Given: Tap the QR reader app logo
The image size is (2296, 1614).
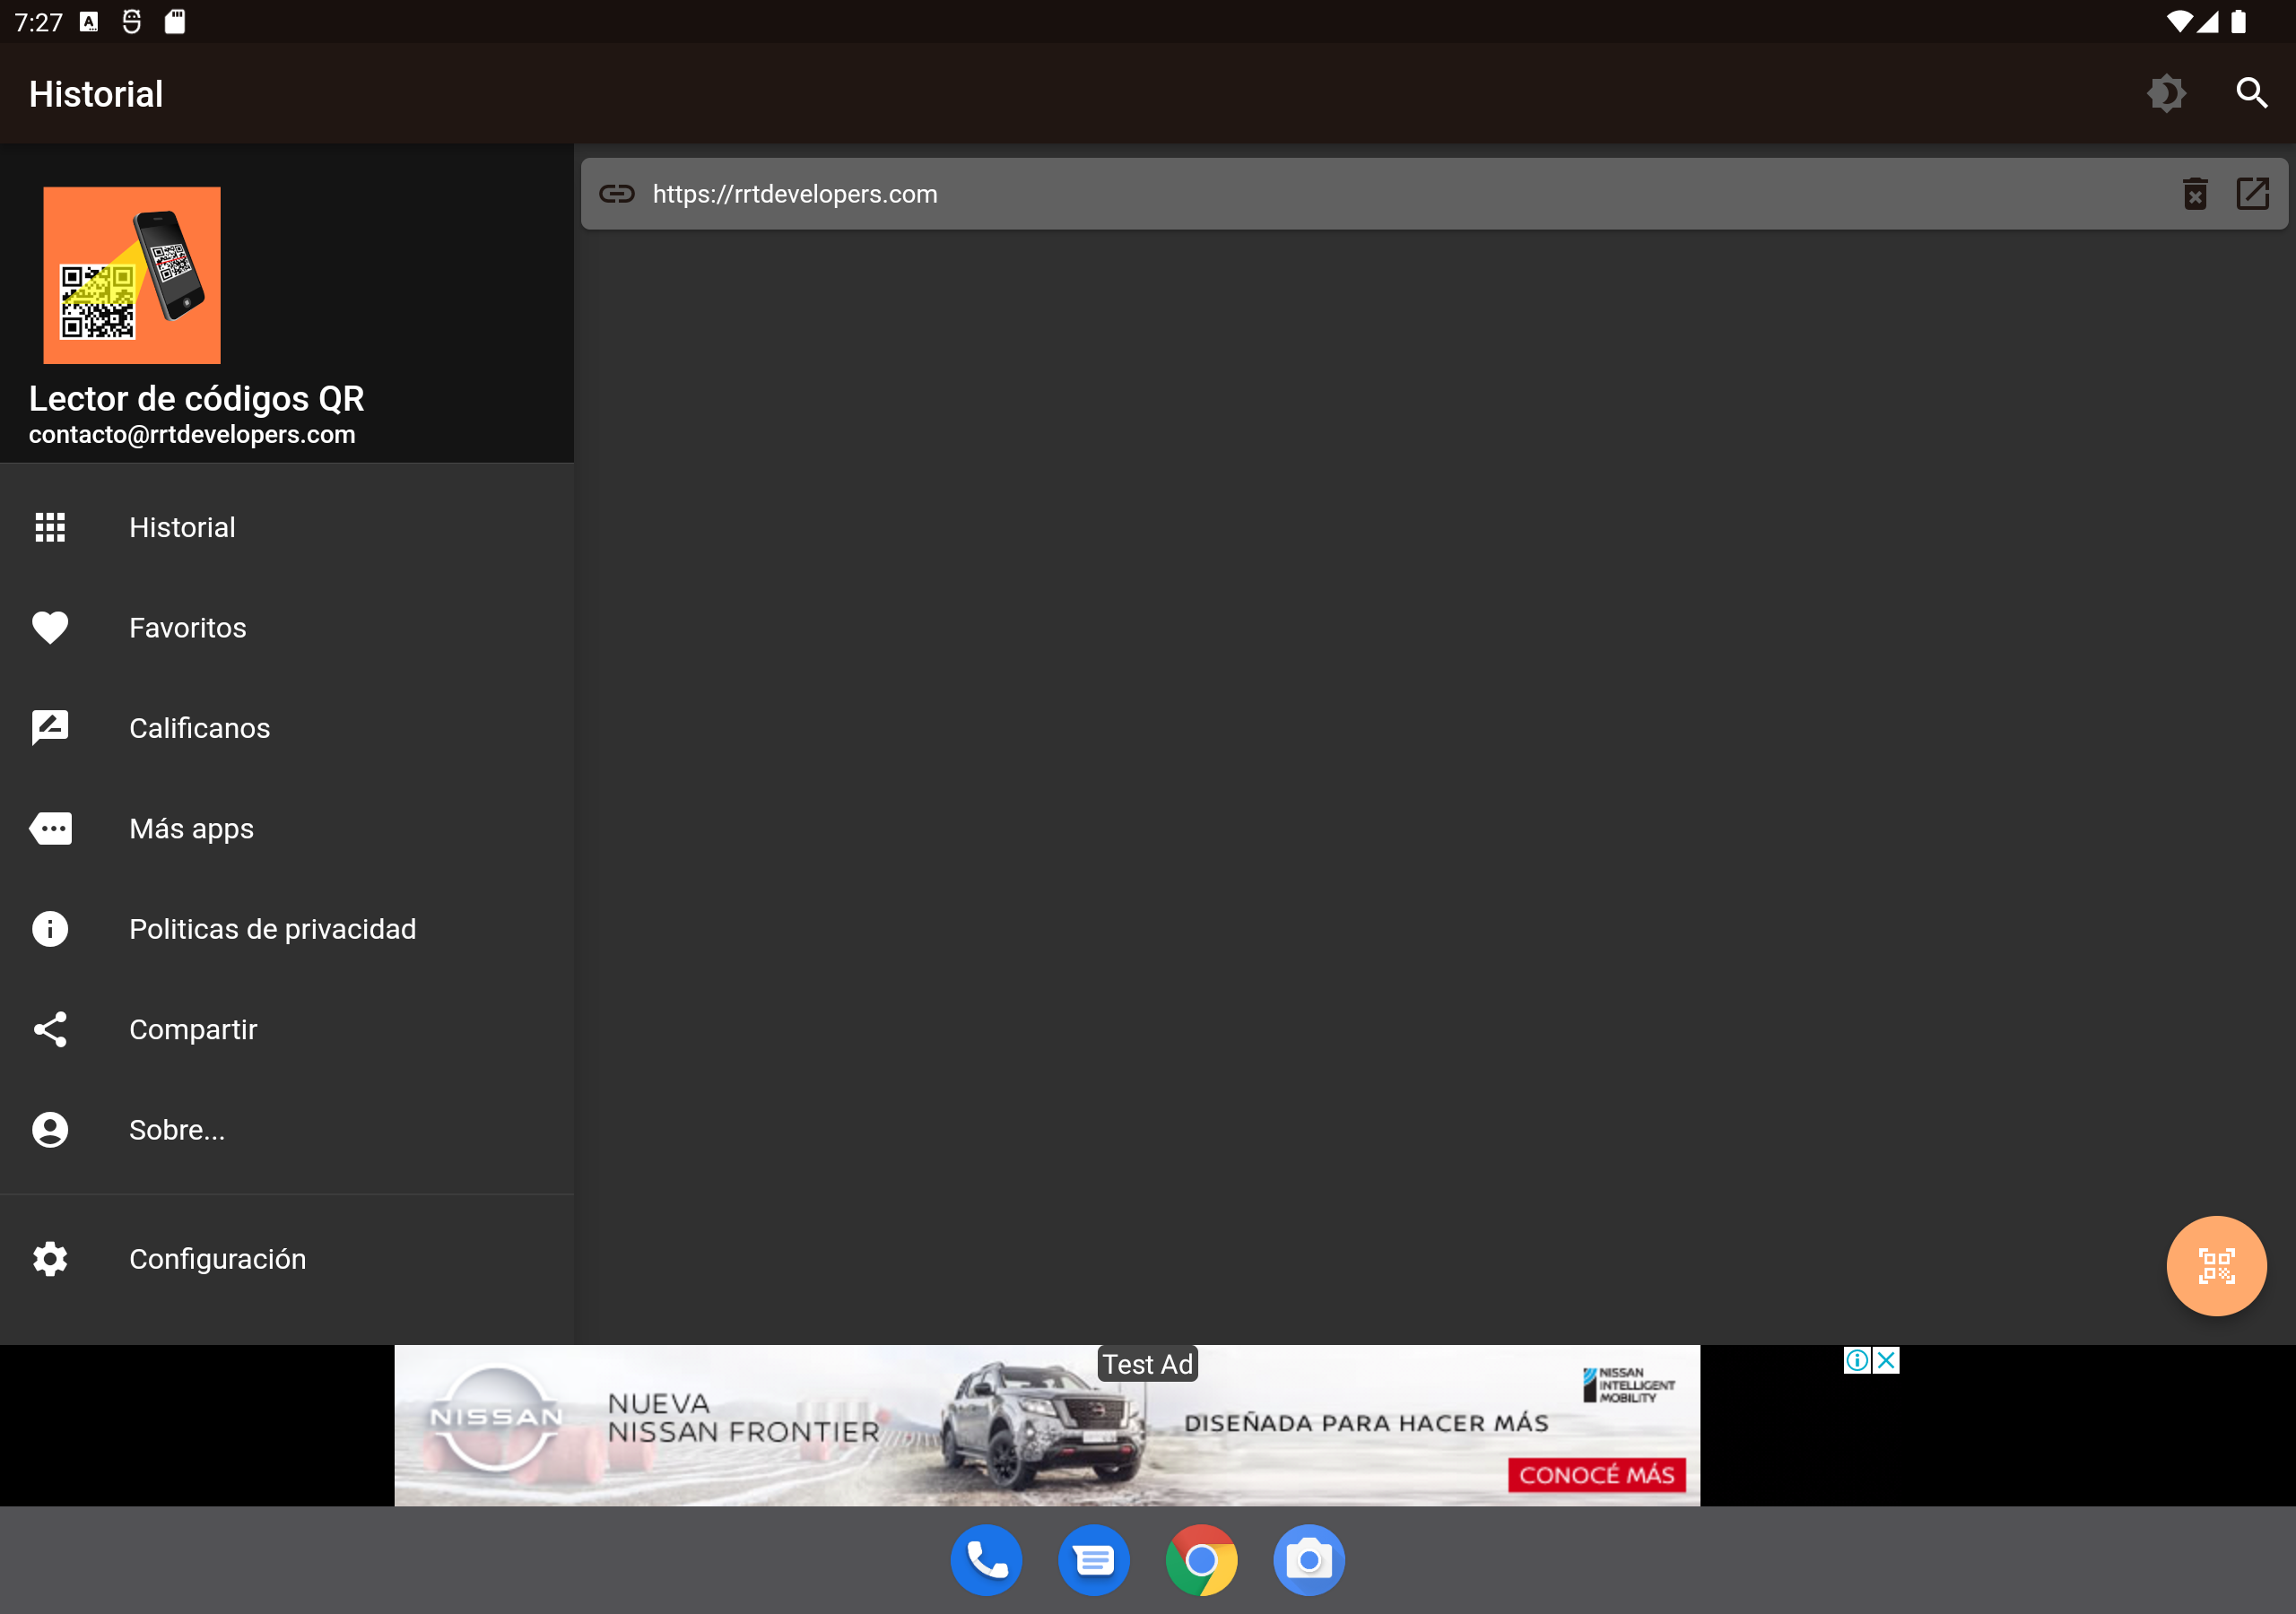Looking at the screenshot, I should pos(132,275).
